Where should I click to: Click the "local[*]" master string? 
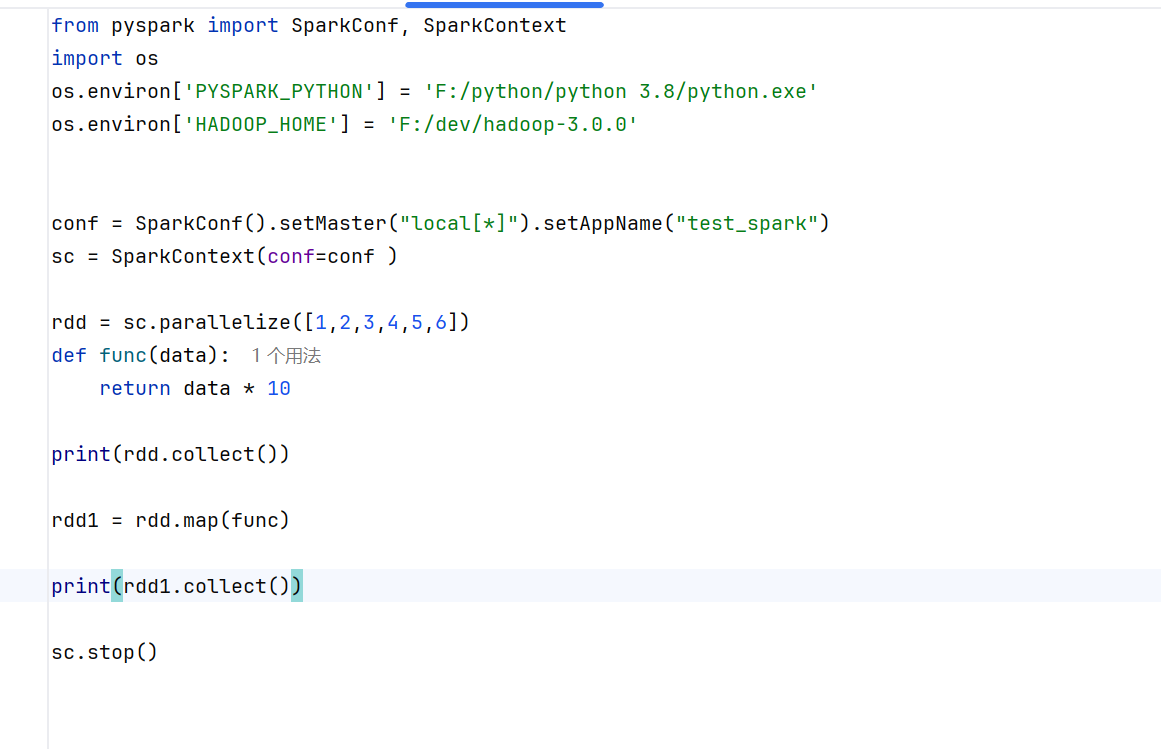coord(459,224)
